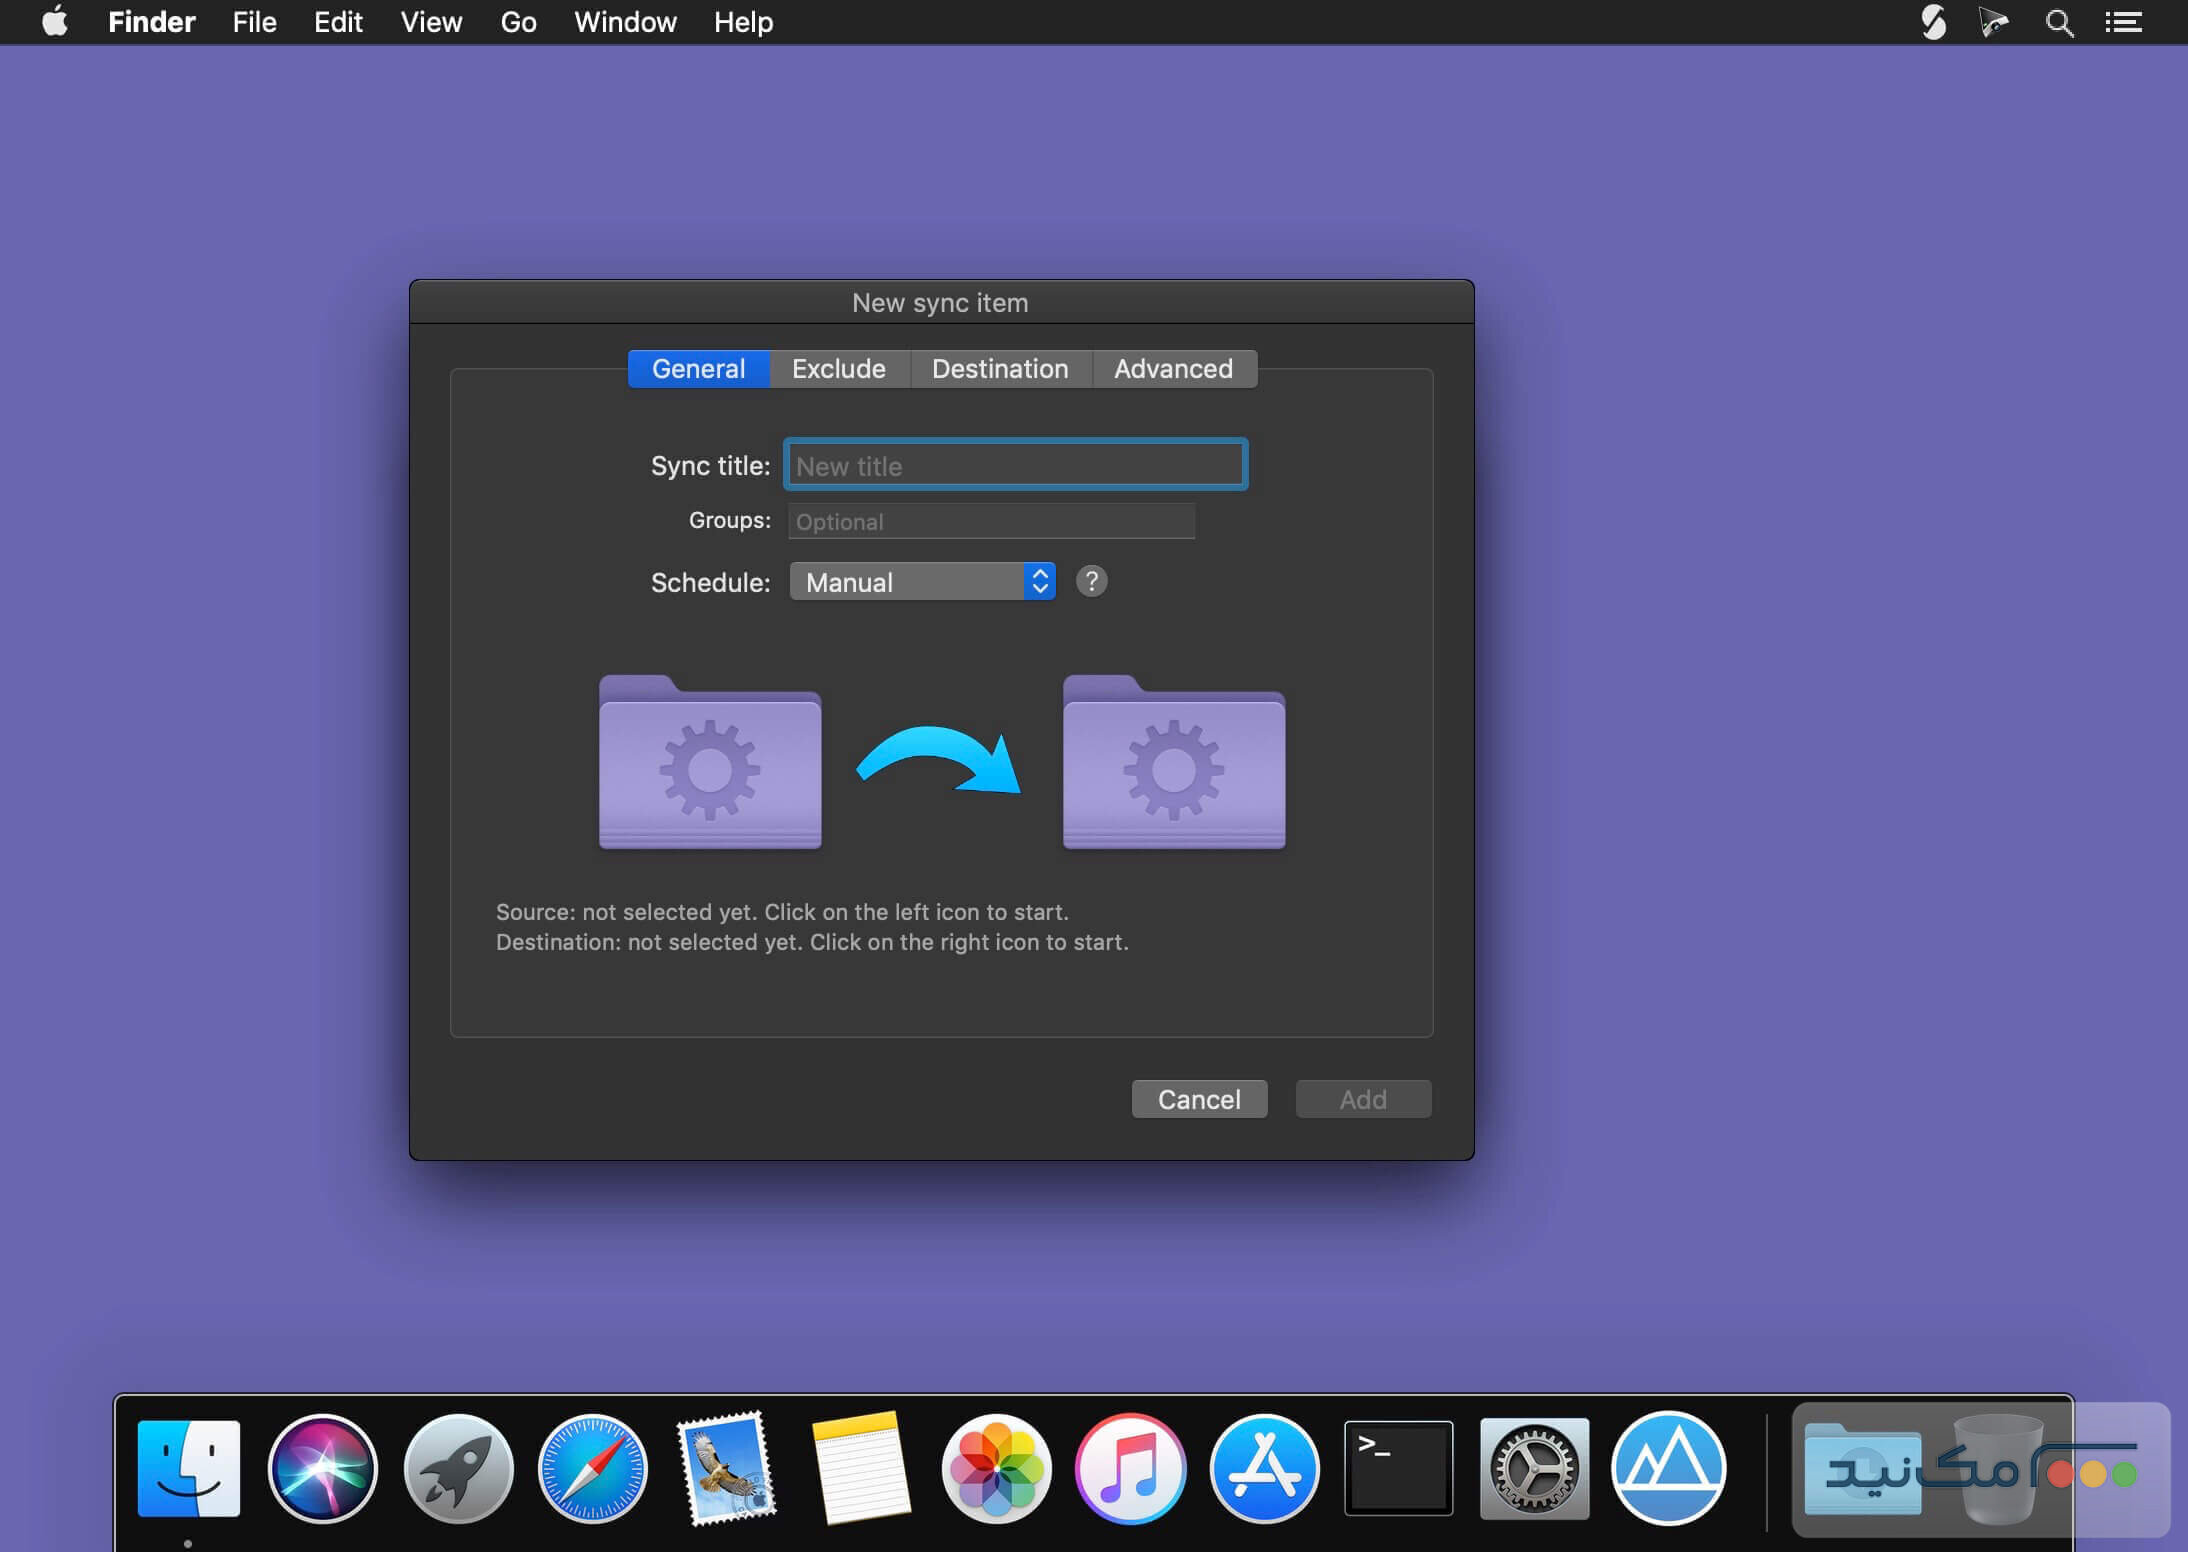Open Safari from the dock
This screenshot has height=1552, width=2188.
coord(592,1468)
